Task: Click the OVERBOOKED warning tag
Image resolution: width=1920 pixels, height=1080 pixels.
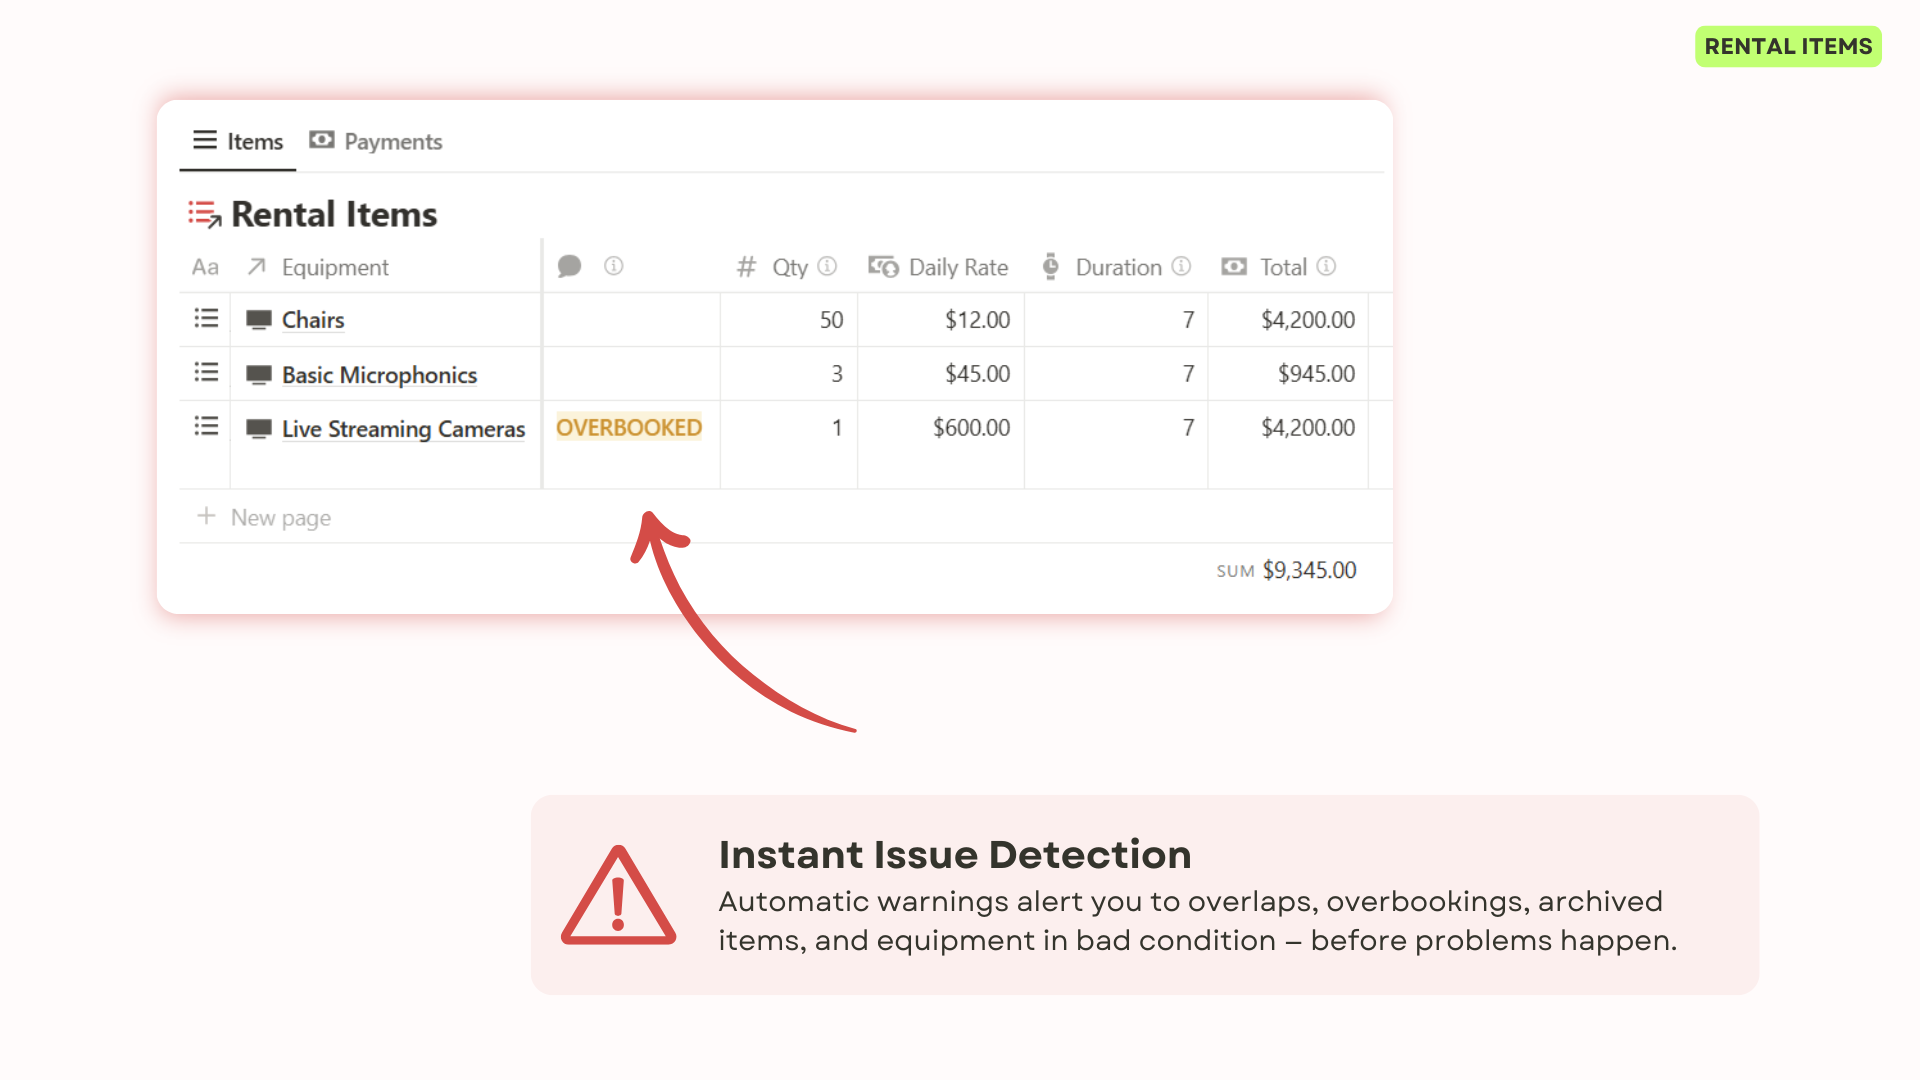Action: [x=629, y=427]
